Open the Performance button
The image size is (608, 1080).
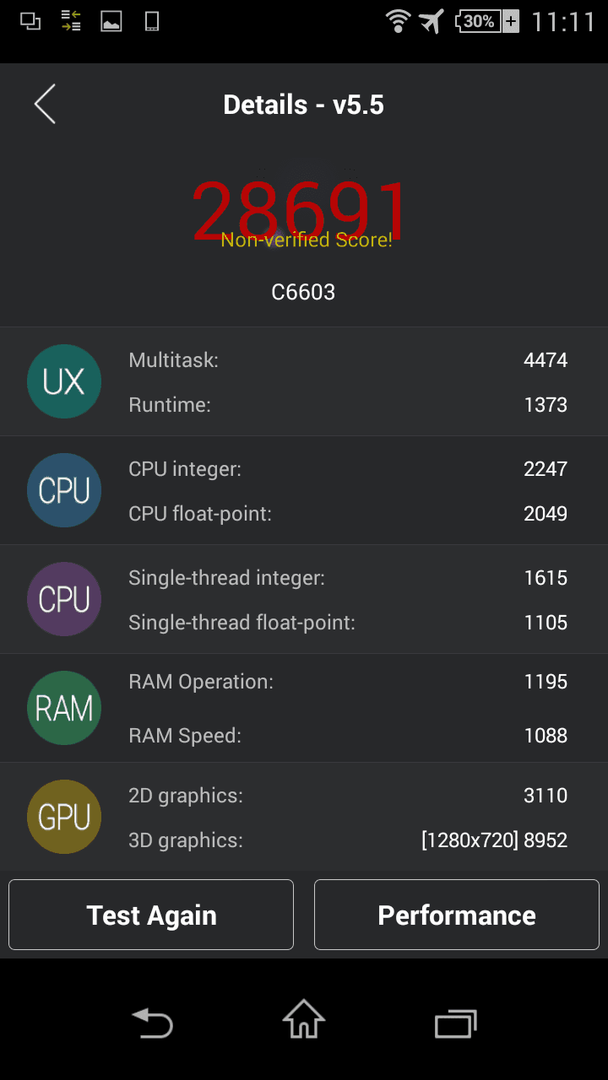457,915
